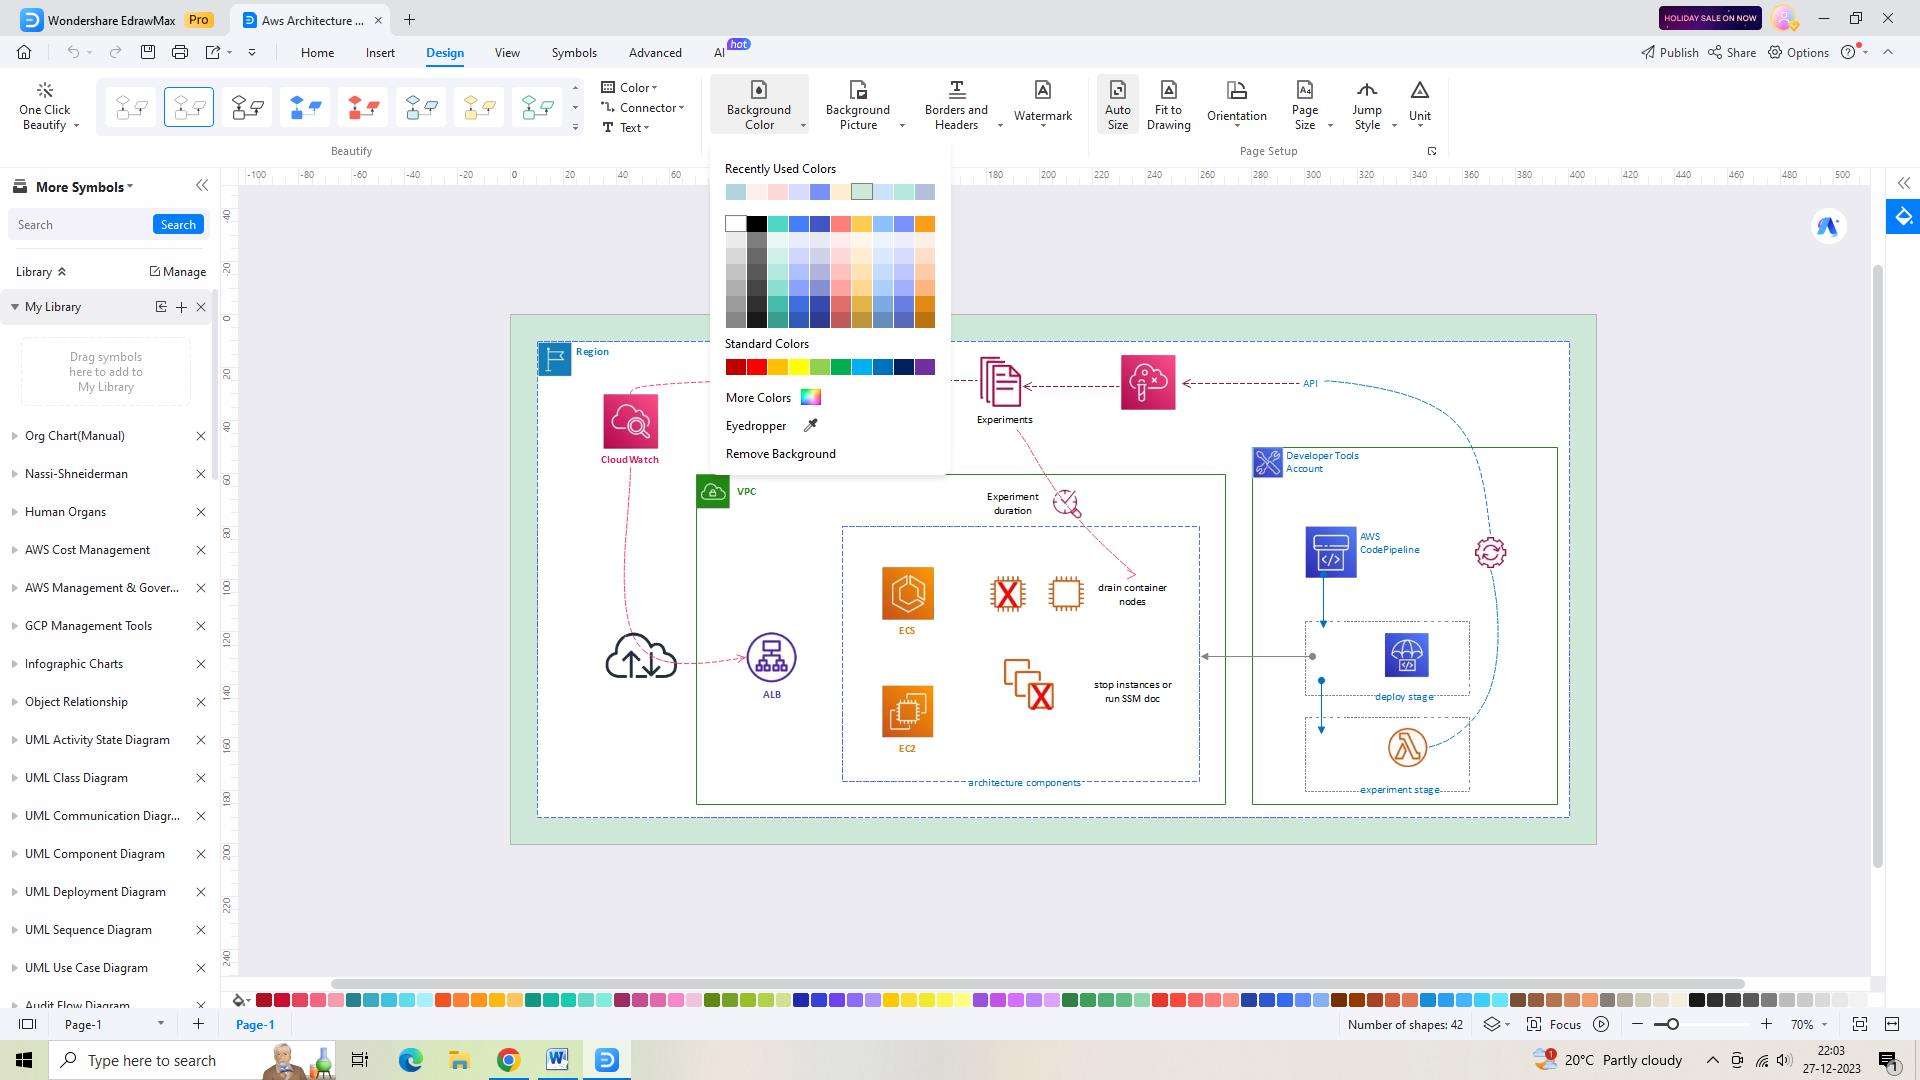1920x1080 pixels.
Task: Click the Fit Page icon in status bar
Action: tap(1859, 1024)
